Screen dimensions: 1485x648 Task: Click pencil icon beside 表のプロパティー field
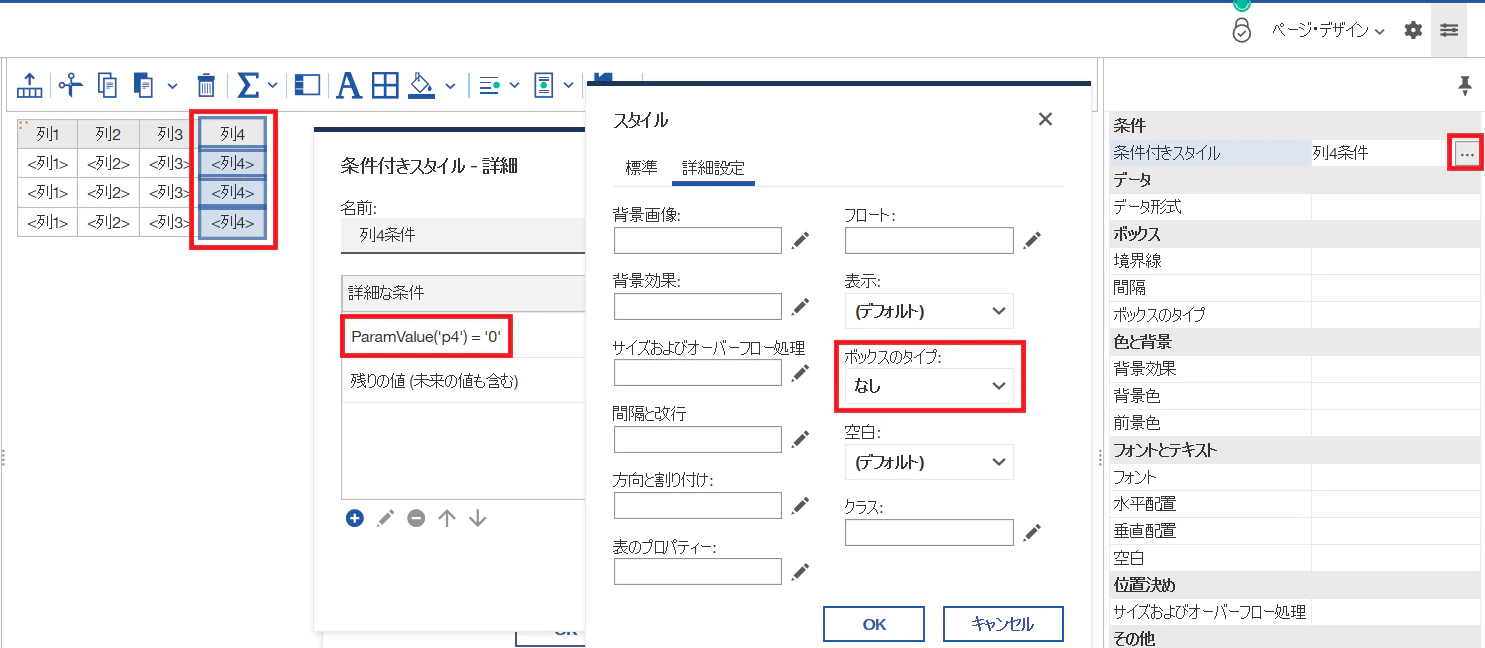coord(800,571)
